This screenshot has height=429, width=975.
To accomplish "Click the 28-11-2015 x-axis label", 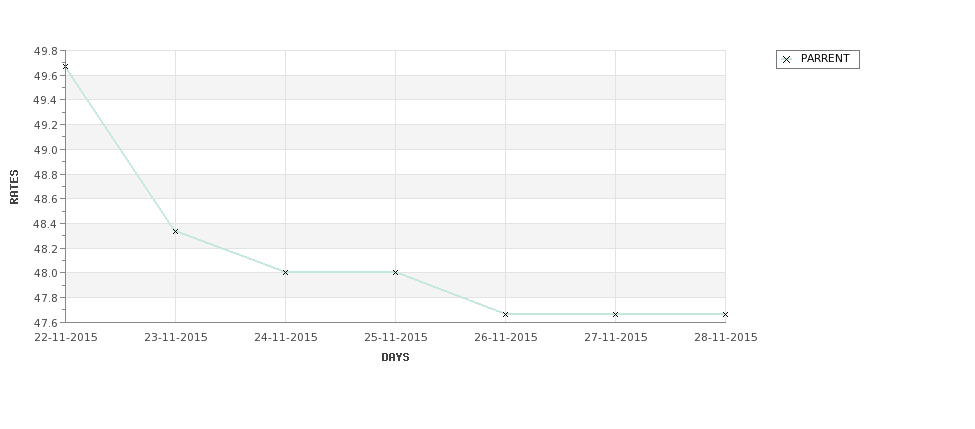I will click(726, 337).
